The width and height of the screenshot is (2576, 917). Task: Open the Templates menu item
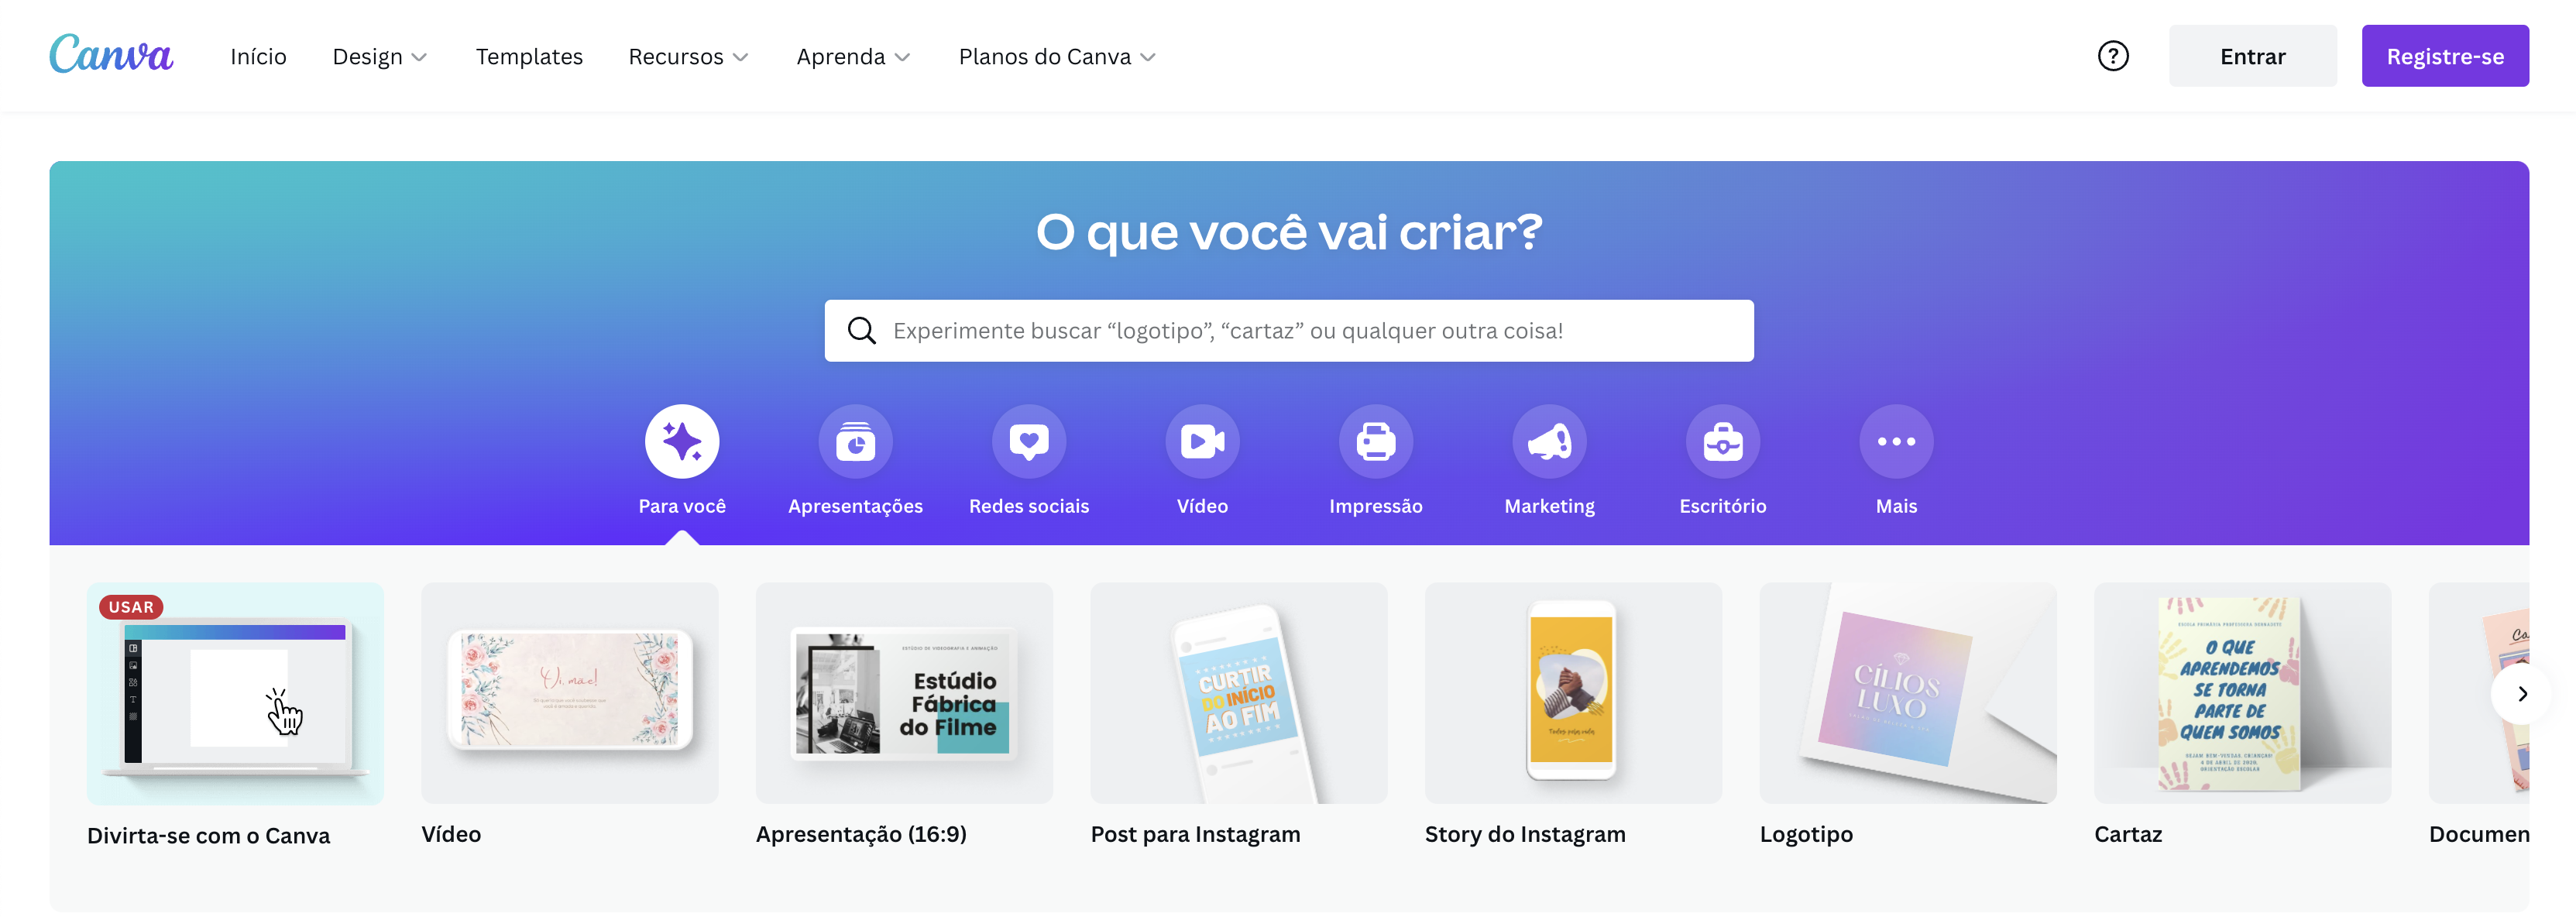coord(529,57)
